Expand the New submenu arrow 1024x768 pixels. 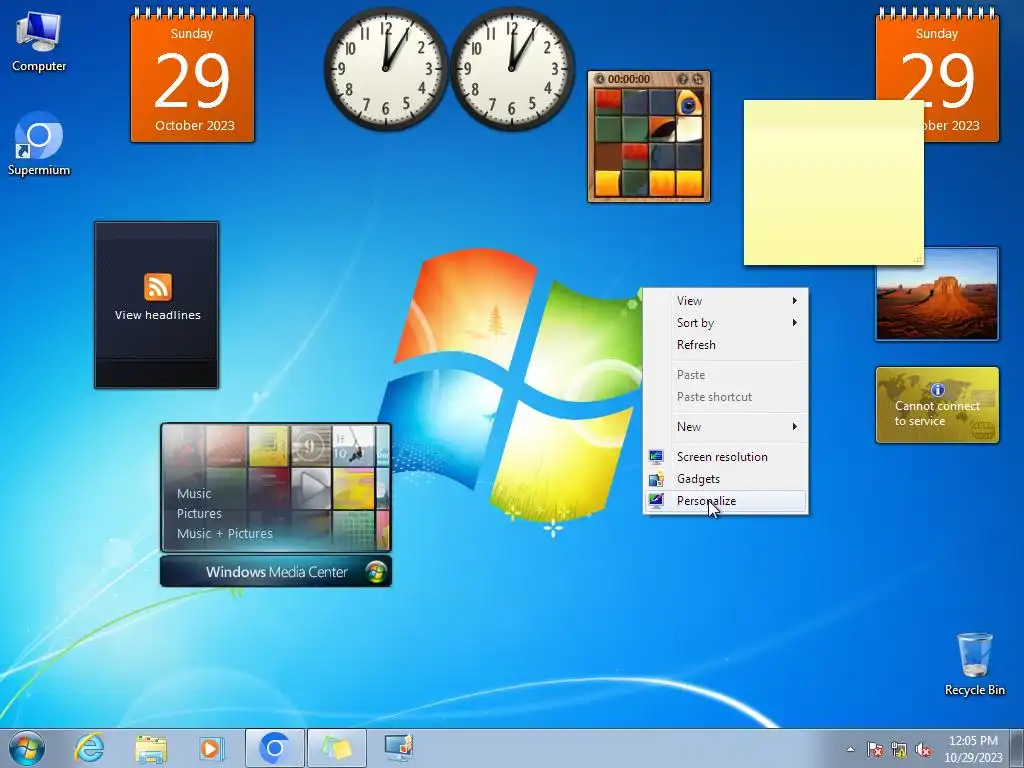tap(795, 426)
